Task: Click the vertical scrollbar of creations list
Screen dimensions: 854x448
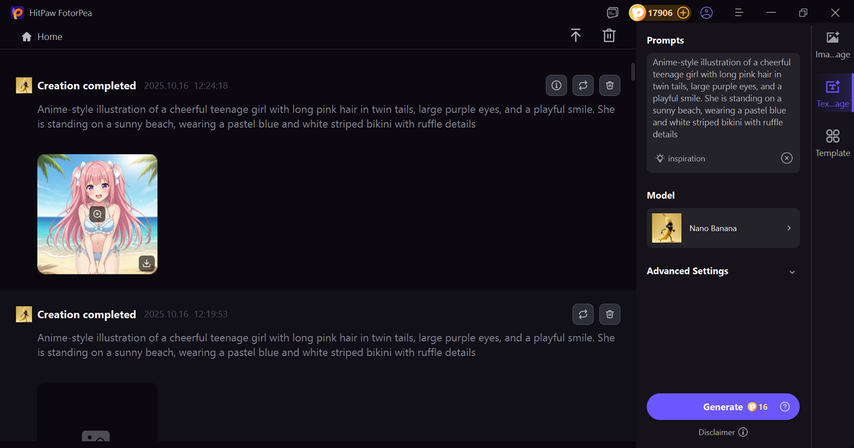Action: [632, 72]
